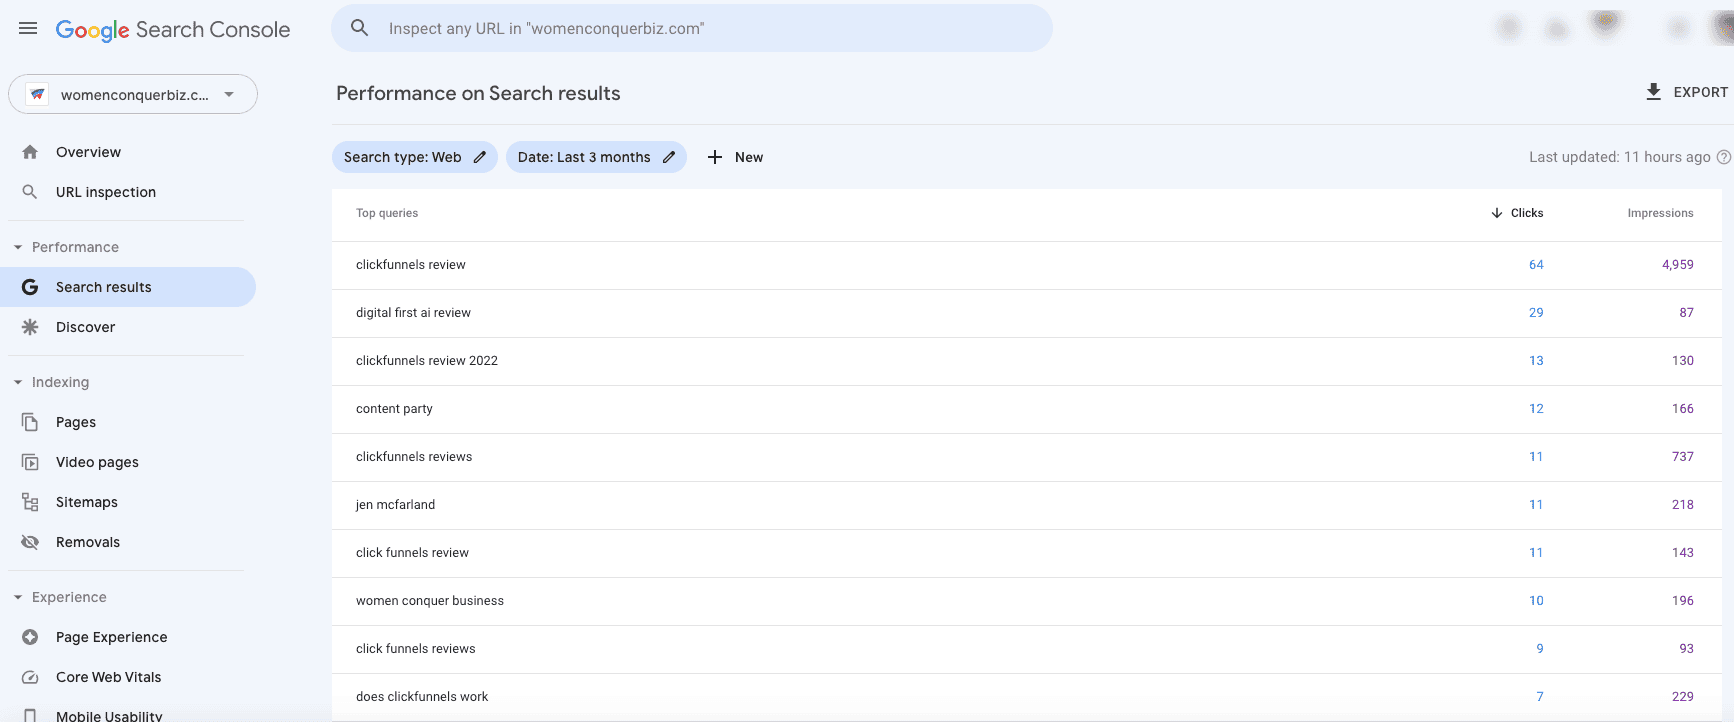The height and width of the screenshot is (722, 1734).
Task: Select the click funnels reviews query
Action: (1027, 649)
